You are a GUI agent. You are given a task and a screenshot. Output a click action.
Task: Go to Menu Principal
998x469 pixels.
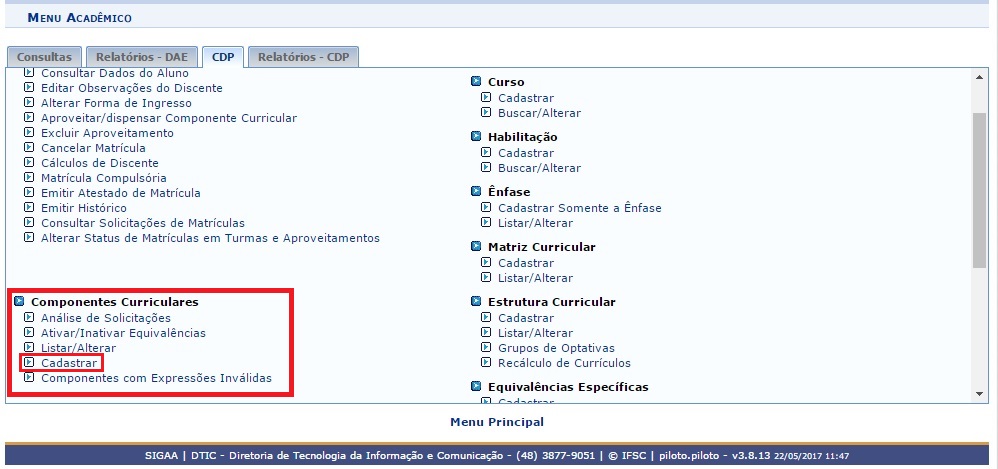tap(497, 422)
